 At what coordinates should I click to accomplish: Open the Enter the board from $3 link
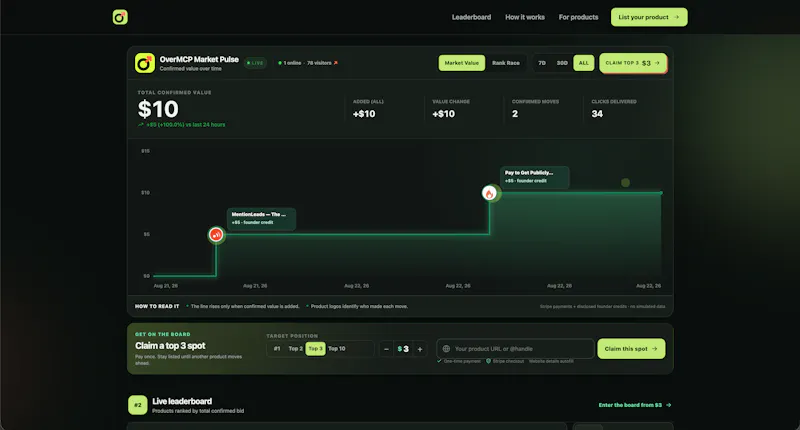pyautogui.click(x=635, y=405)
